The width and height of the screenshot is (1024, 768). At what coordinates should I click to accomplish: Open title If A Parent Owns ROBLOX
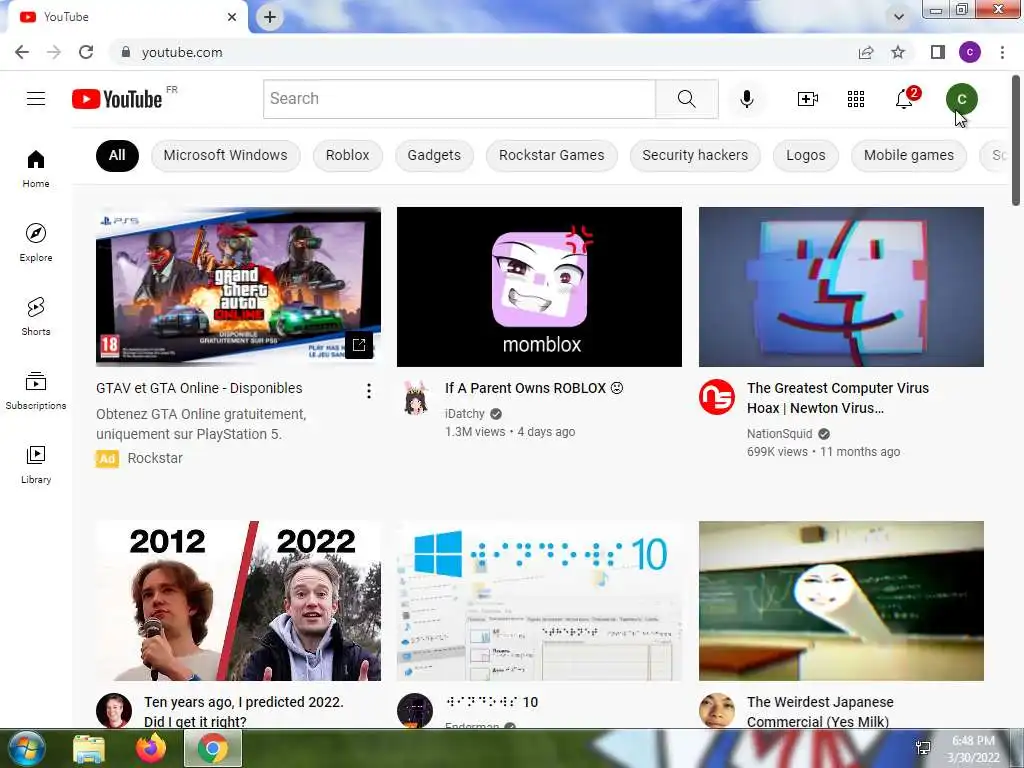534,388
